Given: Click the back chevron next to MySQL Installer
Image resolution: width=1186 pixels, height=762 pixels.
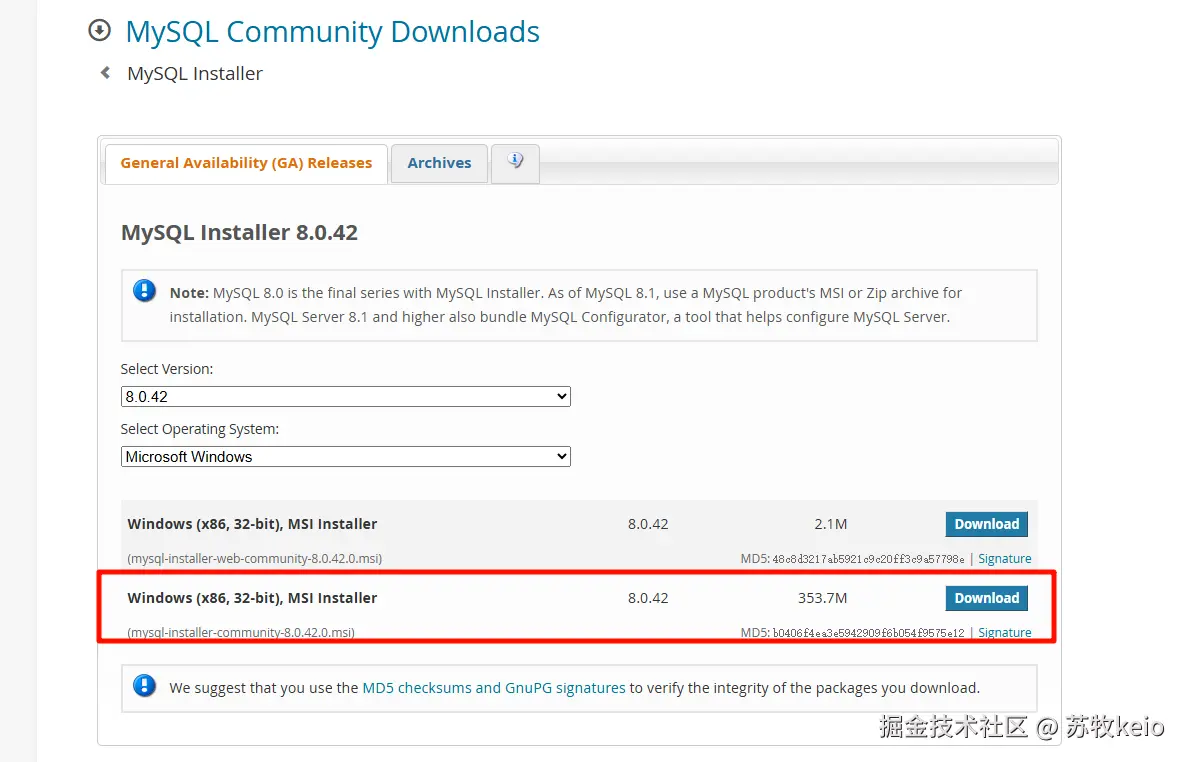Looking at the screenshot, I should click(105, 73).
